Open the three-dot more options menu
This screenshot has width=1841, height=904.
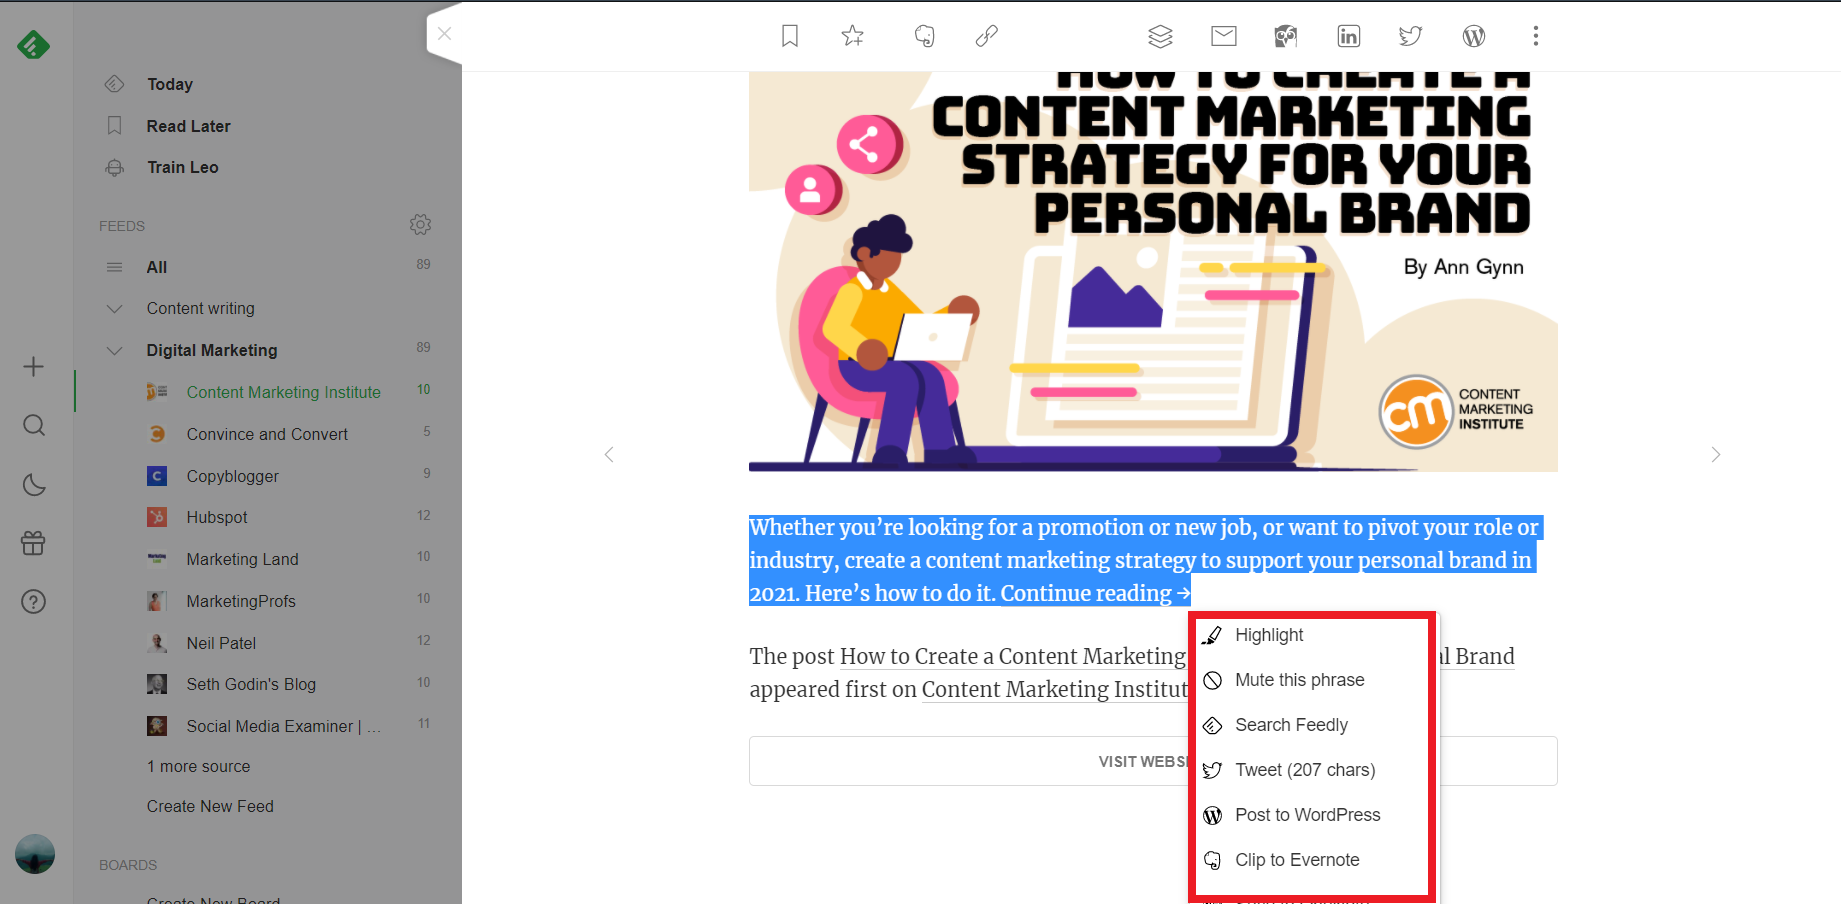tap(1536, 36)
